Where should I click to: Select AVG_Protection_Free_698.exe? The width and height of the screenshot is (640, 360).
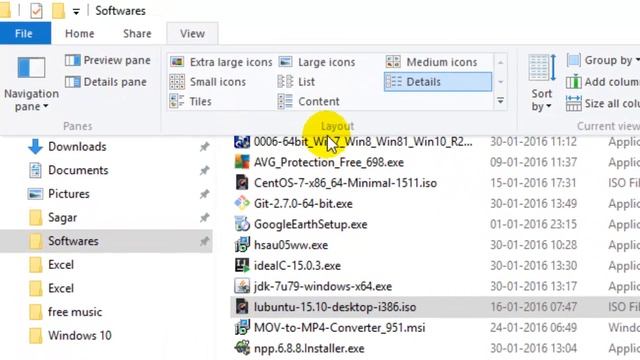tap(329, 162)
